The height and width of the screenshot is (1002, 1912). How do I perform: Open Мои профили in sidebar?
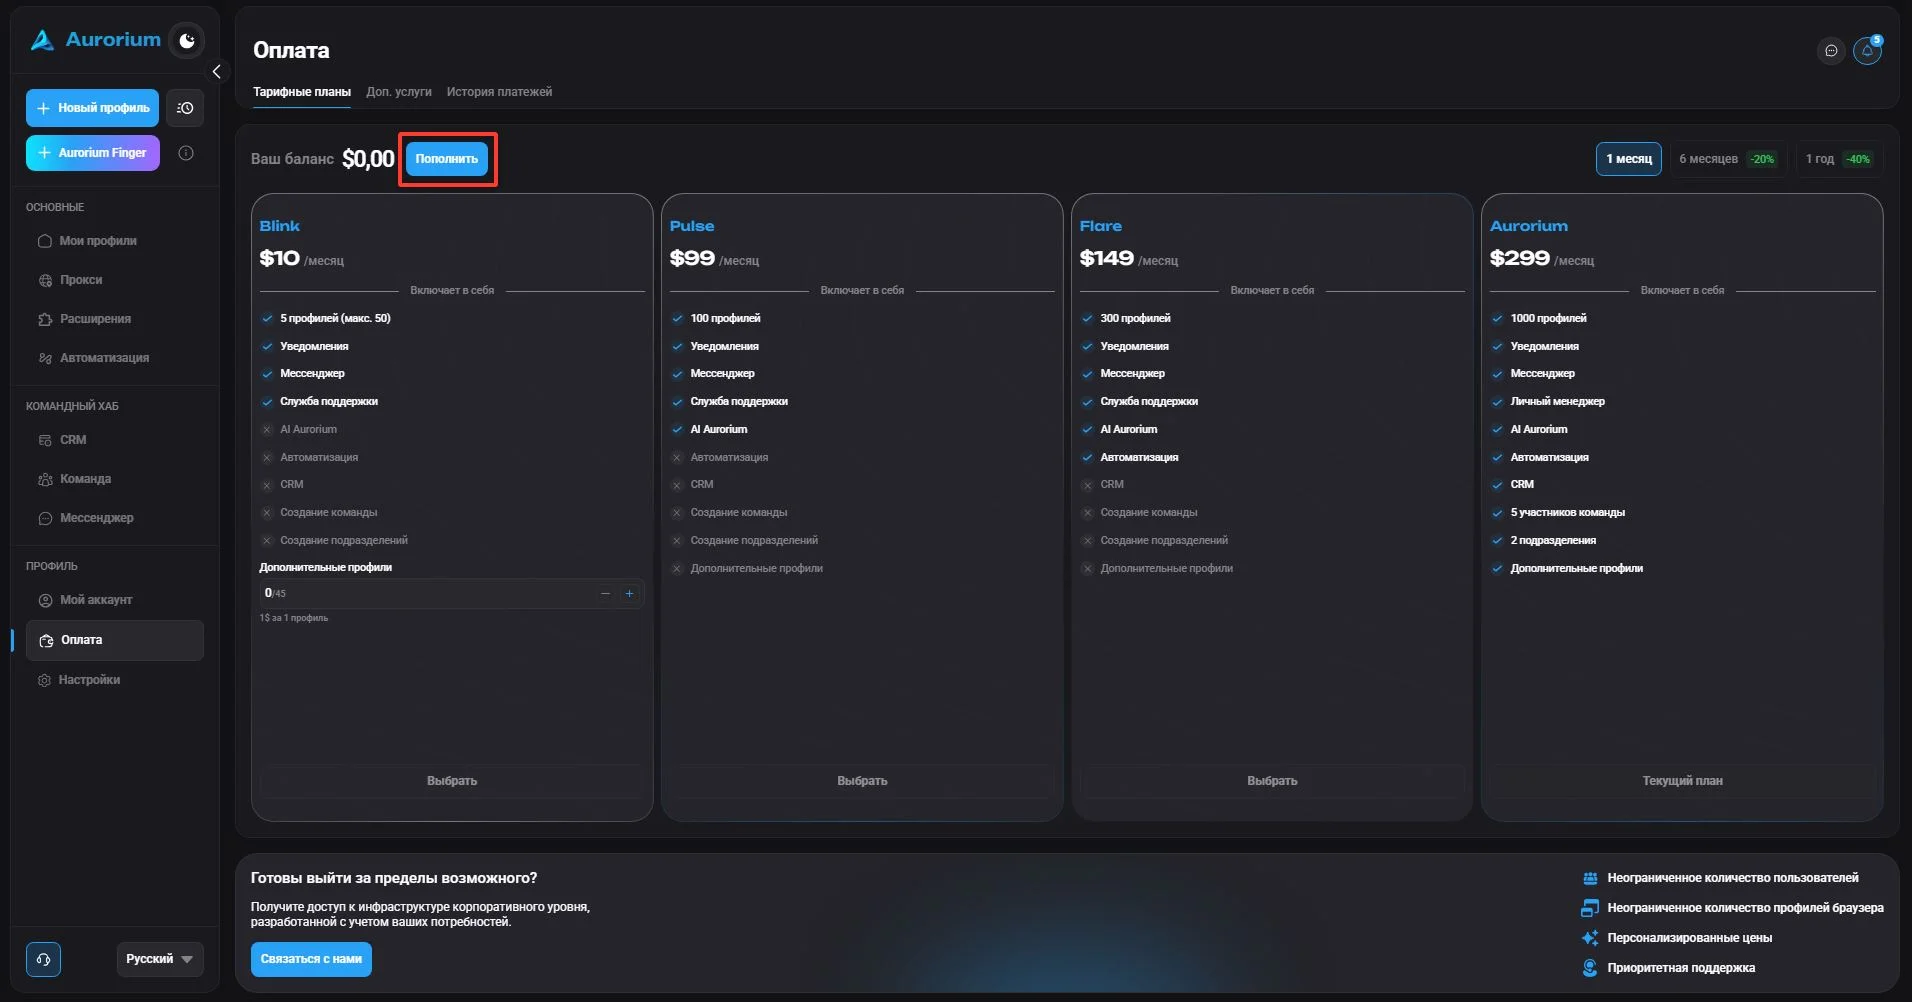tap(98, 241)
